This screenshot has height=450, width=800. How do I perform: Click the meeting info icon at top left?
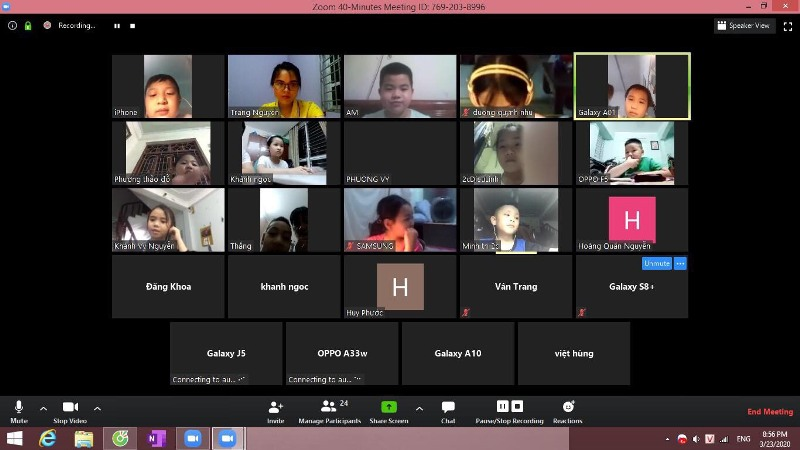click(12, 25)
